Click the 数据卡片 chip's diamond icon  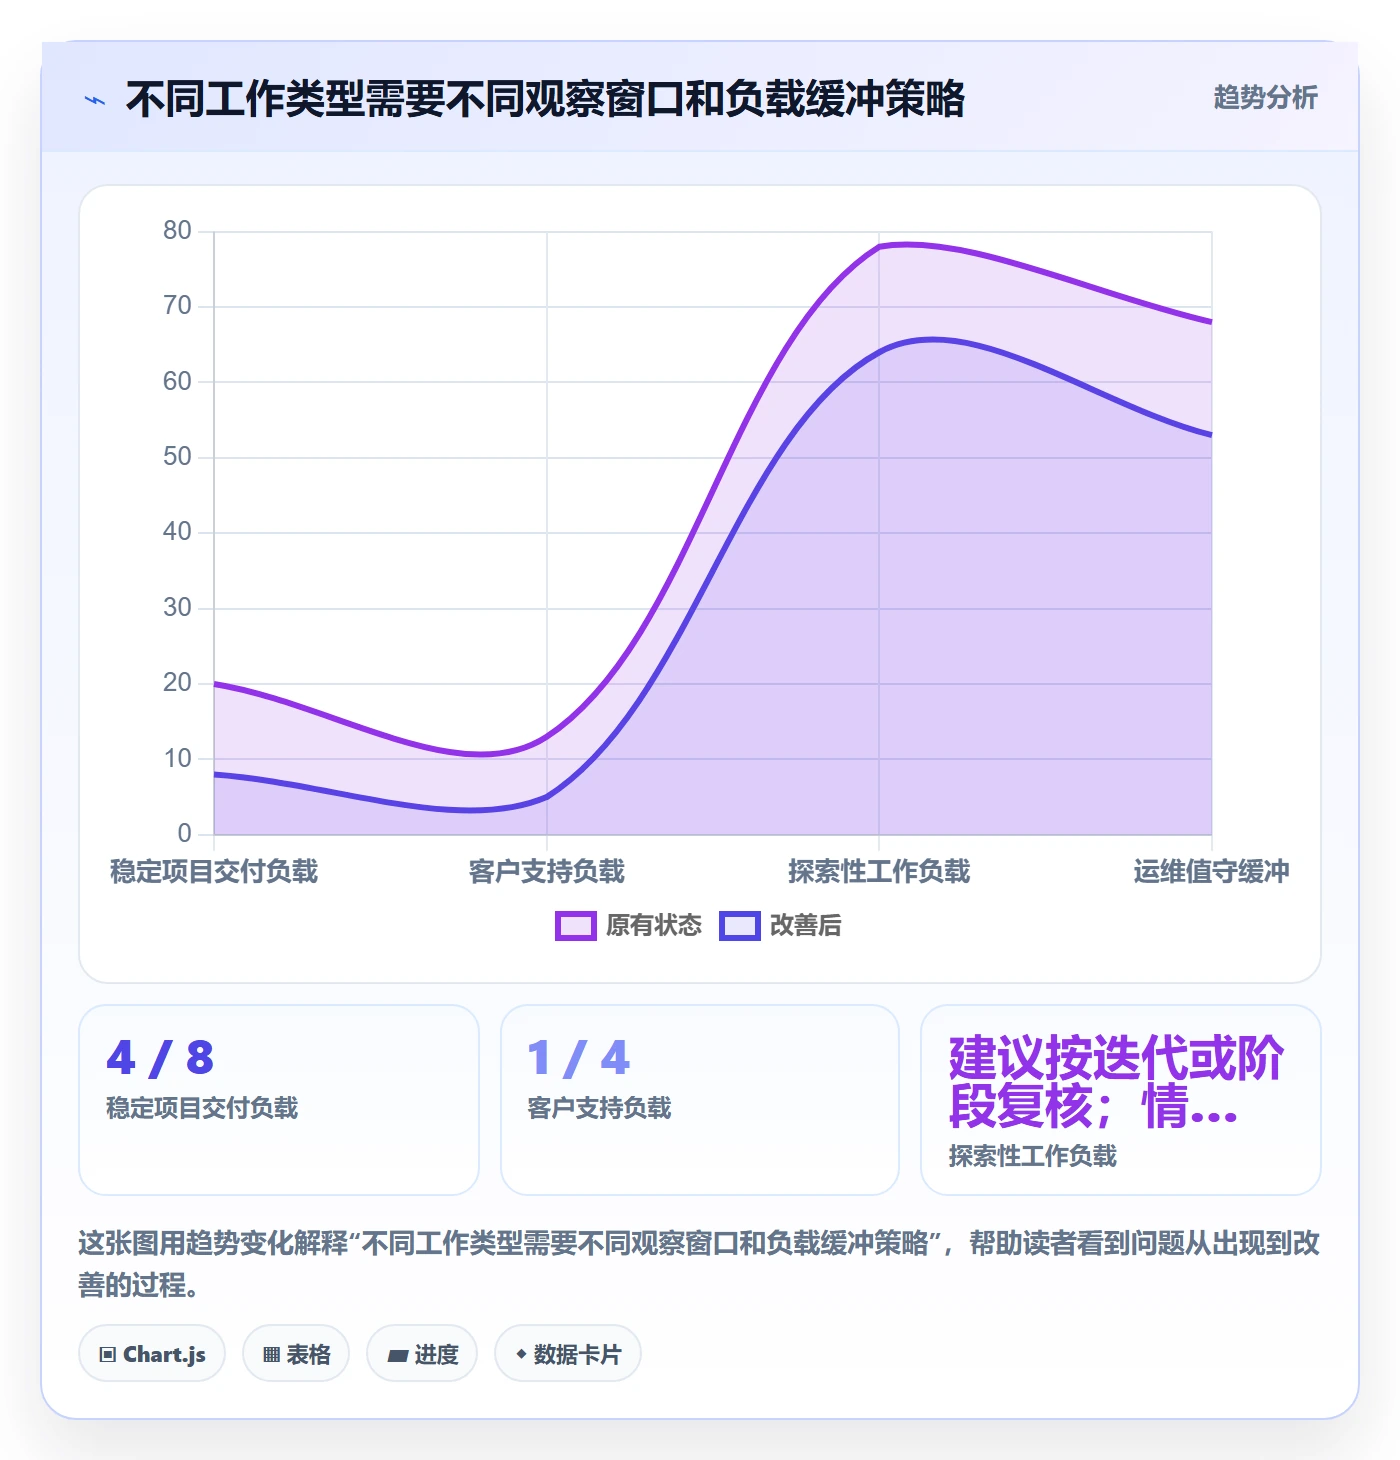[521, 1354]
